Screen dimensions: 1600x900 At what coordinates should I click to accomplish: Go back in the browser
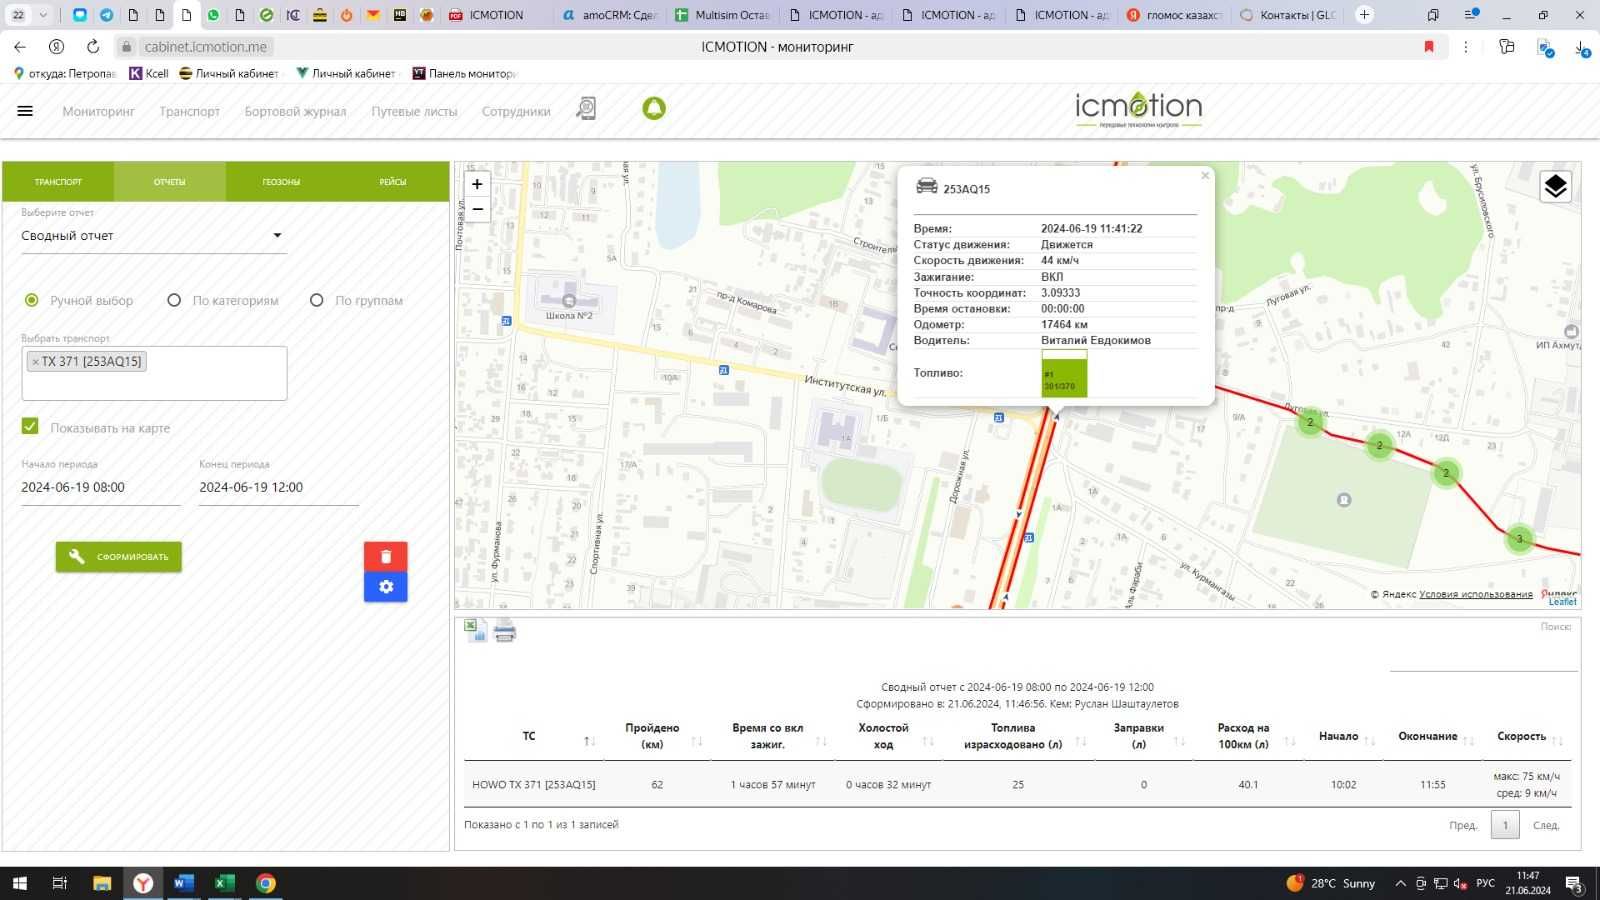coord(20,47)
